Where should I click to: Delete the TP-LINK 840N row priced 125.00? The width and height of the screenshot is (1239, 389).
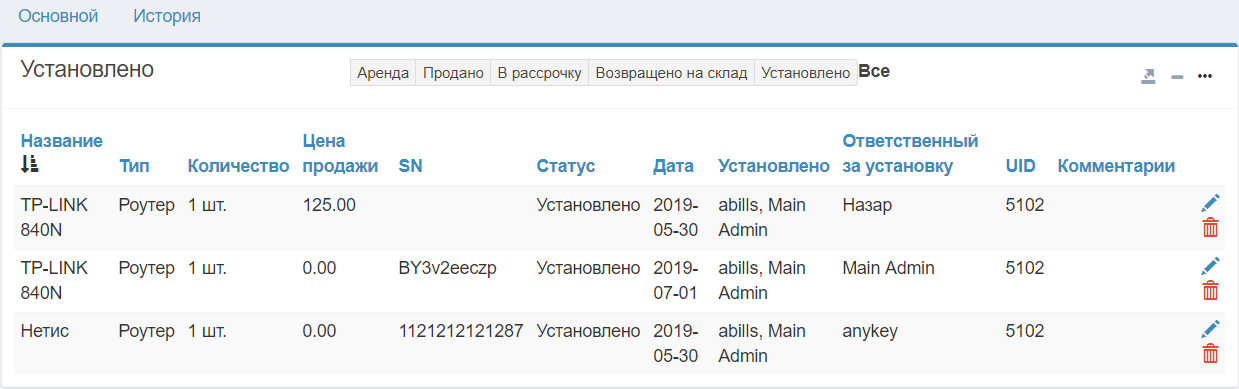[x=1210, y=228]
